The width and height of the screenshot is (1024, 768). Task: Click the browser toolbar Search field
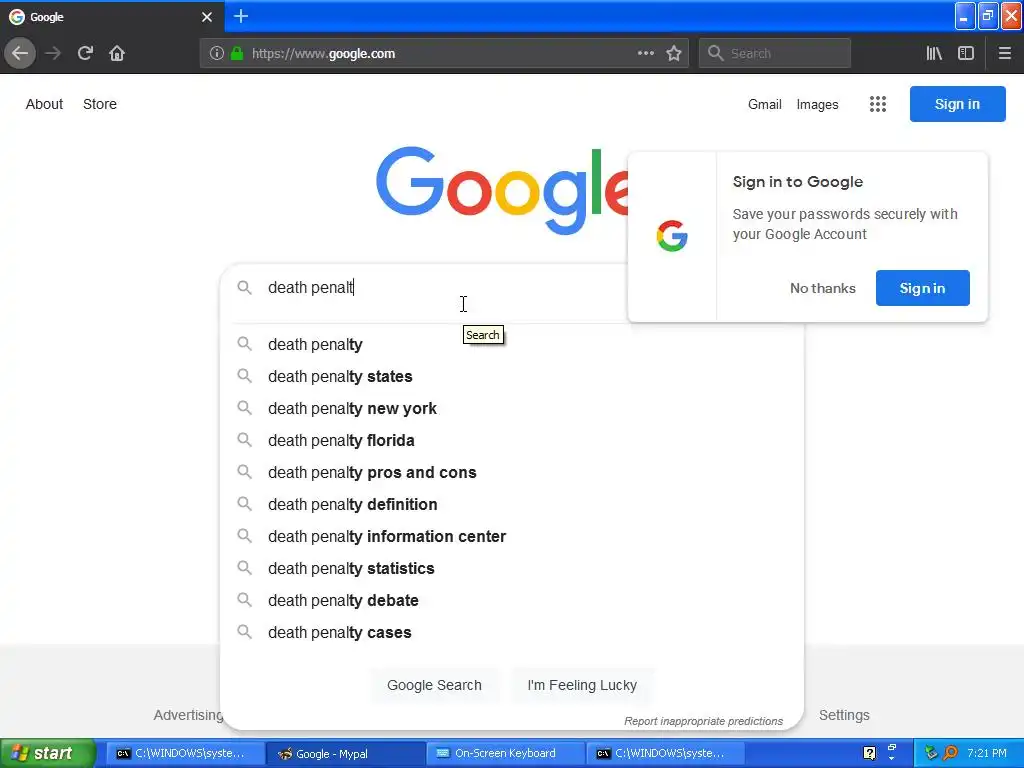coord(775,54)
